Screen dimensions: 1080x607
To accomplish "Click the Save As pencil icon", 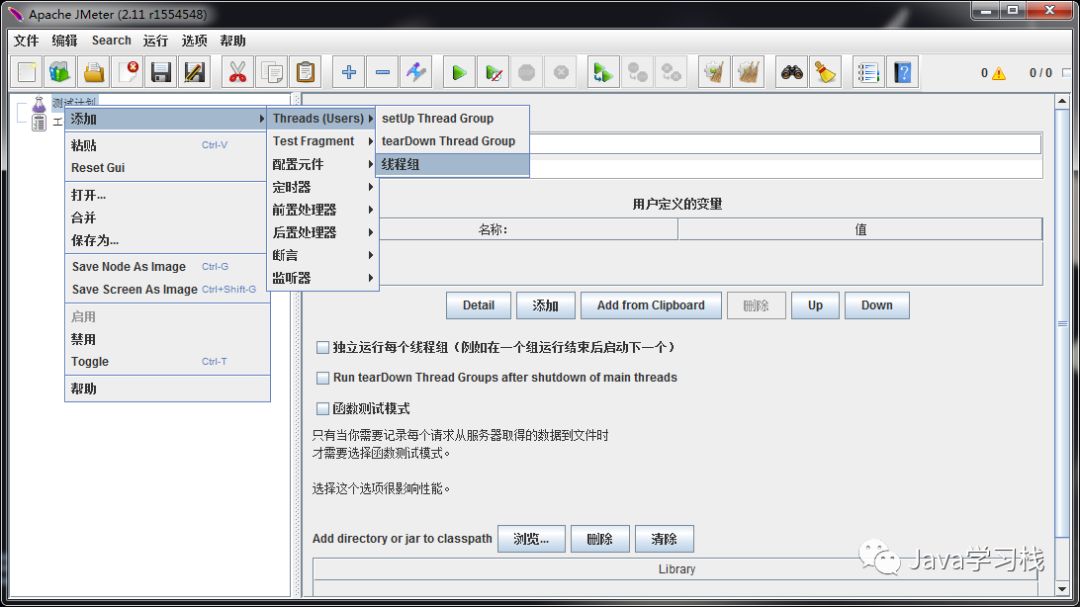I will [195, 72].
